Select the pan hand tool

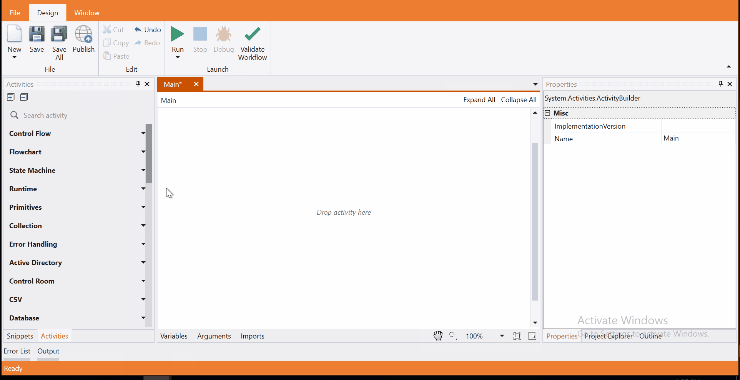pyautogui.click(x=438, y=336)
